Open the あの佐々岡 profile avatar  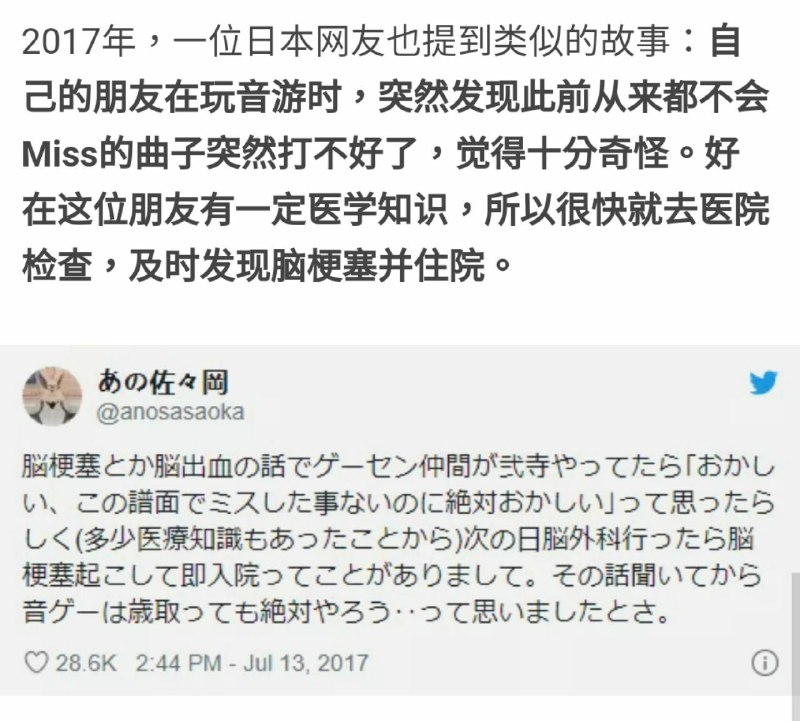[52, 396]
